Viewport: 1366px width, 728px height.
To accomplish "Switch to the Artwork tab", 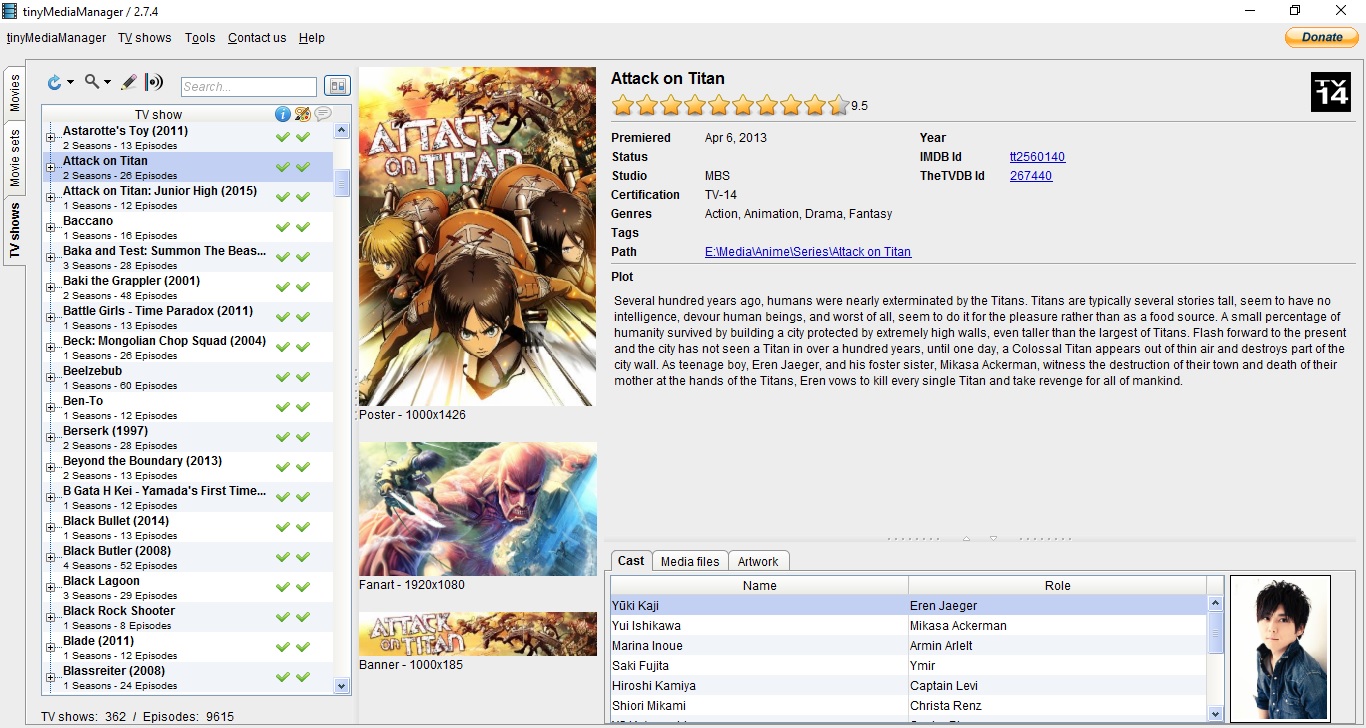I will click(x=758, y=561).
